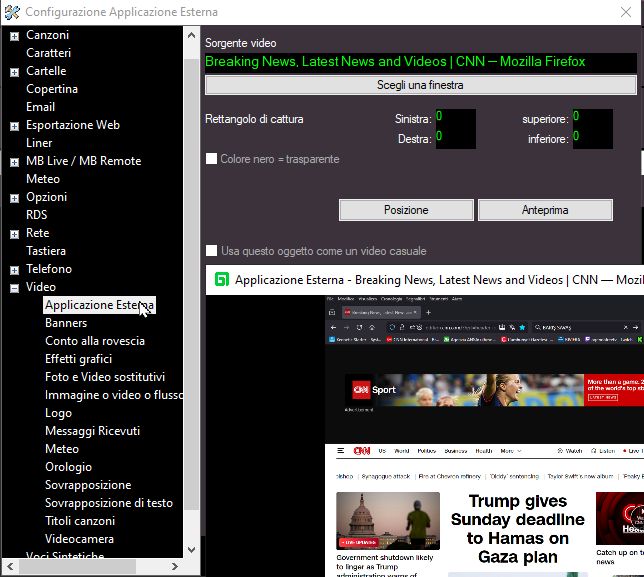Screen dimensions: 644x577
Task: Expand the Cartelle tree node
Action: [14, 72]
